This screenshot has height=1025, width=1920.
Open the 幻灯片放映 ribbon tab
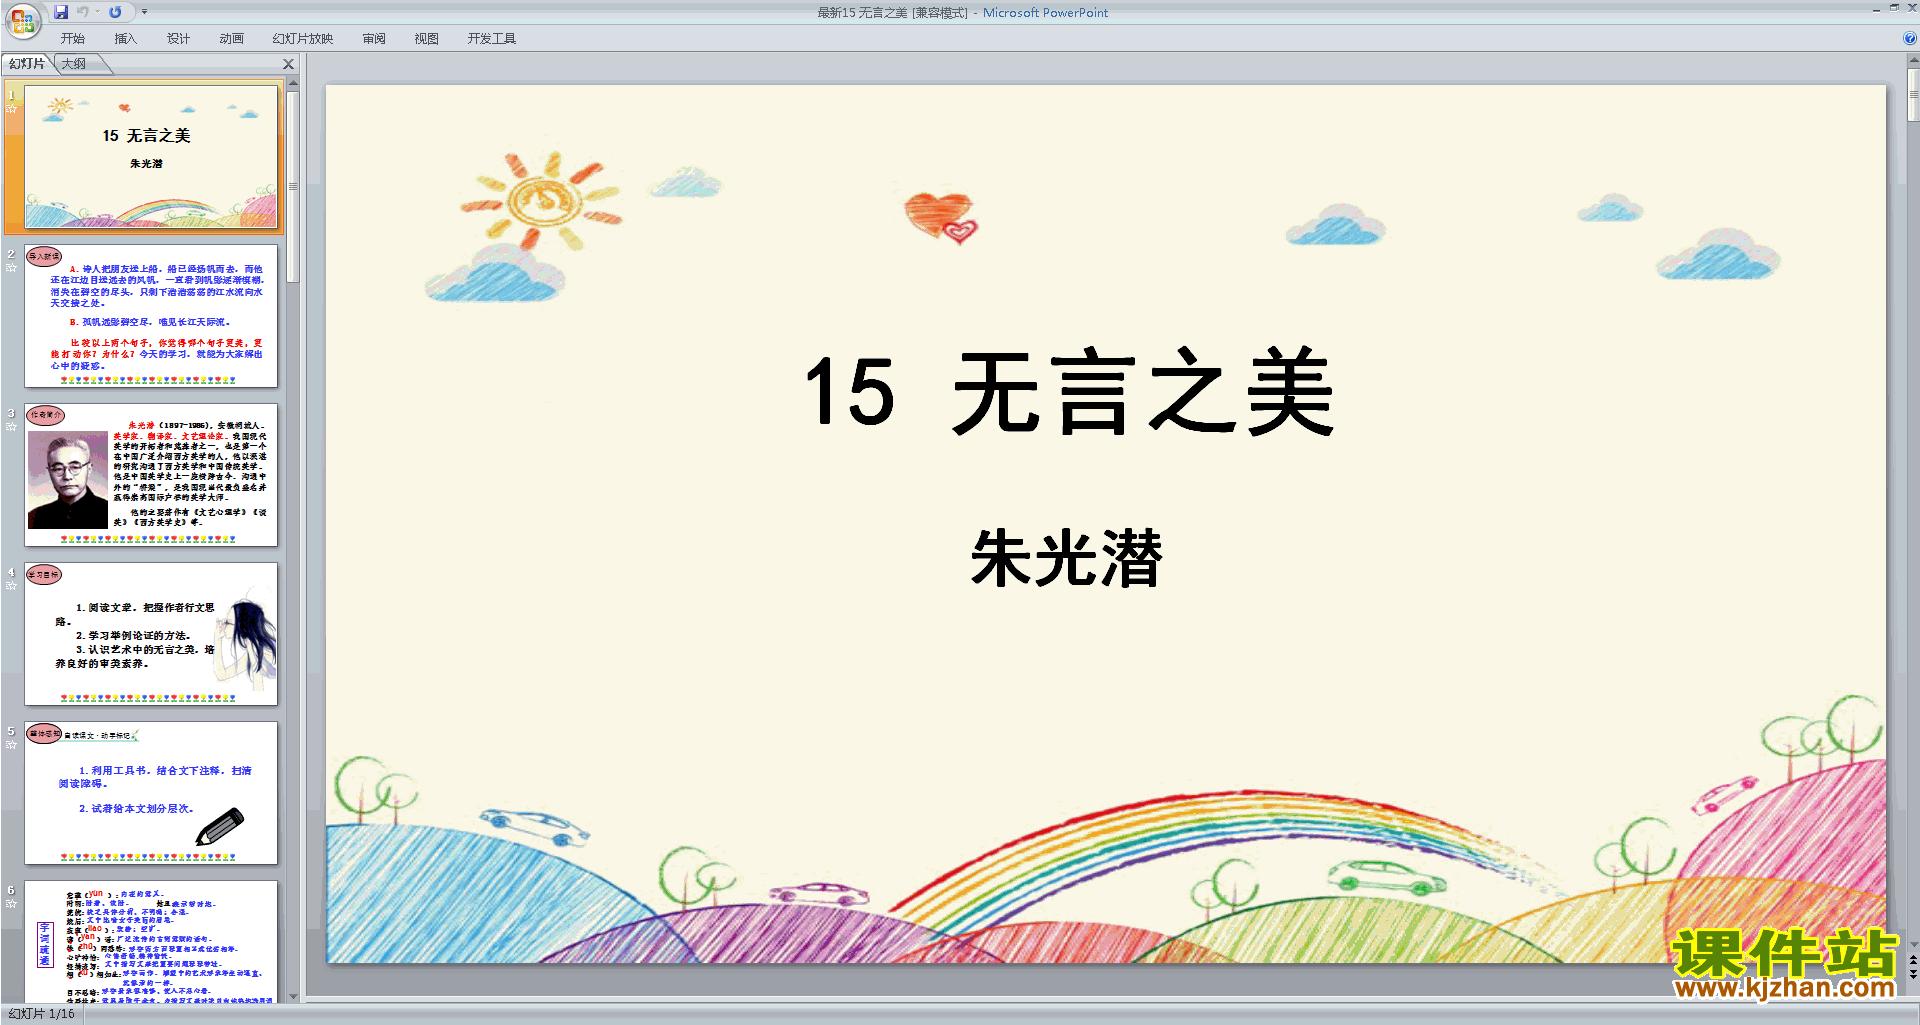pyautogui.click(x=303, y=39)
